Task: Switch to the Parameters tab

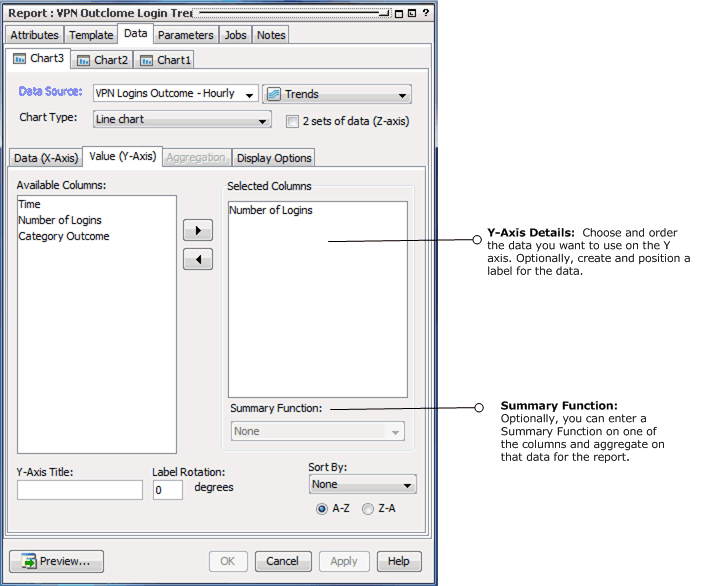Action: click(x=186, y=35)
